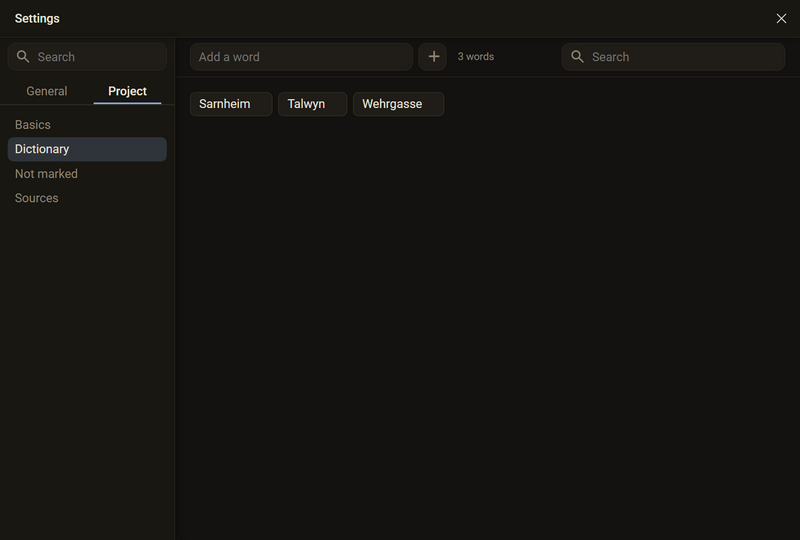Viewport: 800px width, 540px height.
Task: Open the Not marked section
Action: coord(87,174)
